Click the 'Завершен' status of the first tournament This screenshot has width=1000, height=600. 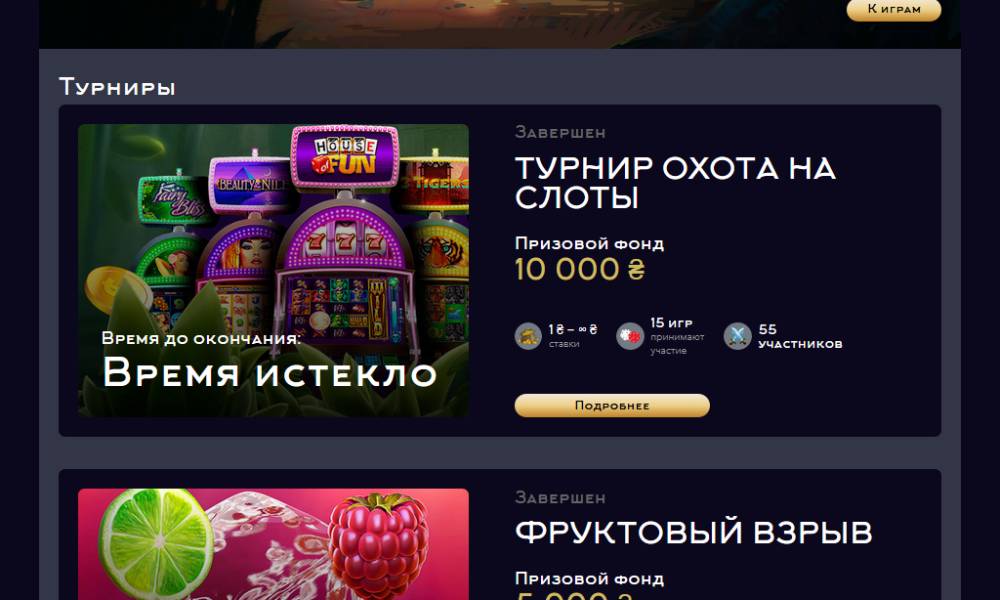(x=560, y=133)
